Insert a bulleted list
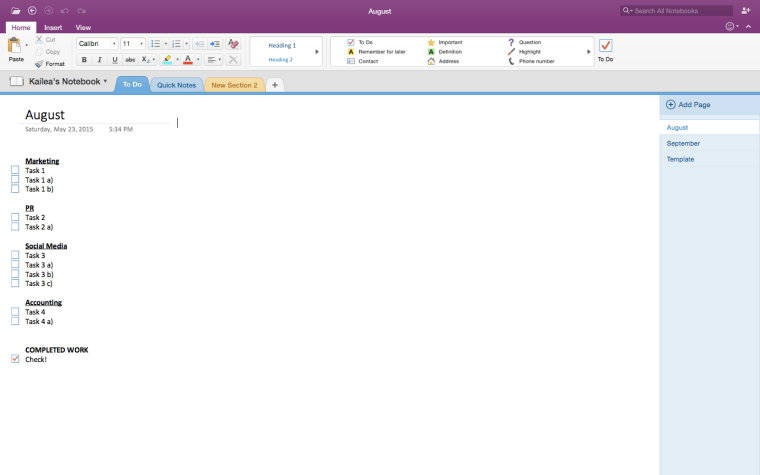 (155, 44)
